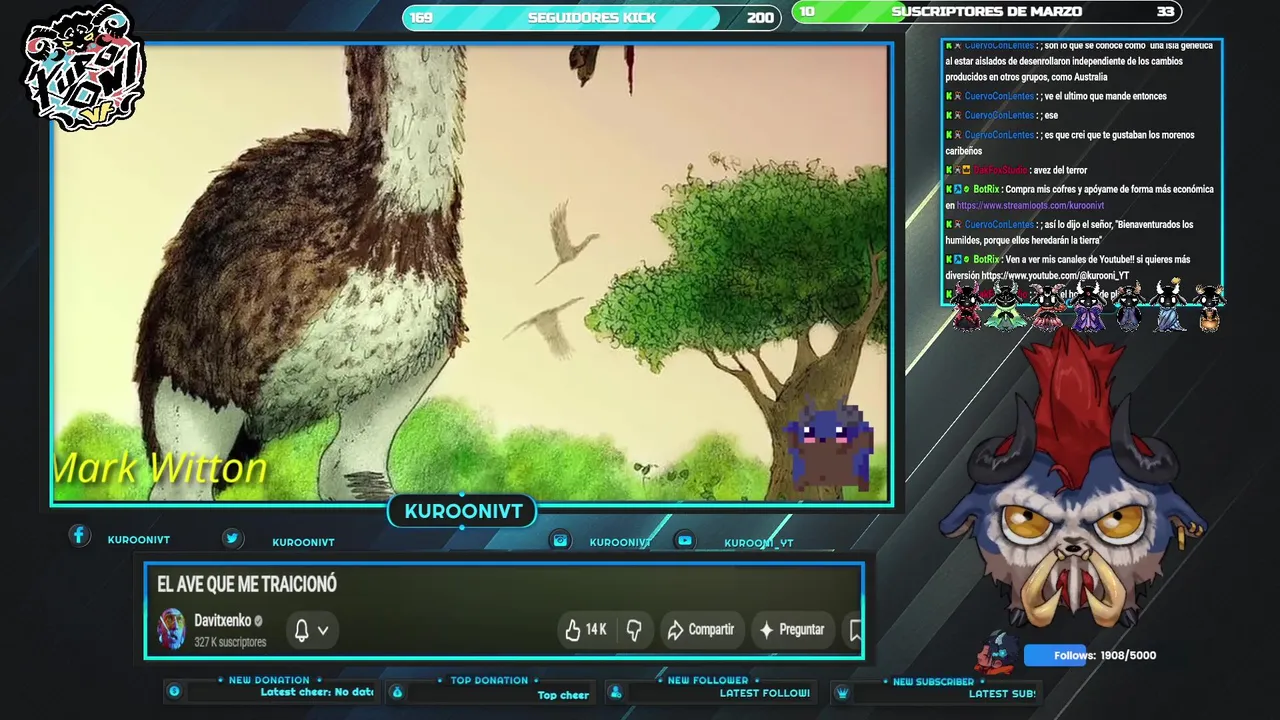Click the notification bell icon beside Davitxenko
This screenshot has height=720, width=1280.
point(301,630)
